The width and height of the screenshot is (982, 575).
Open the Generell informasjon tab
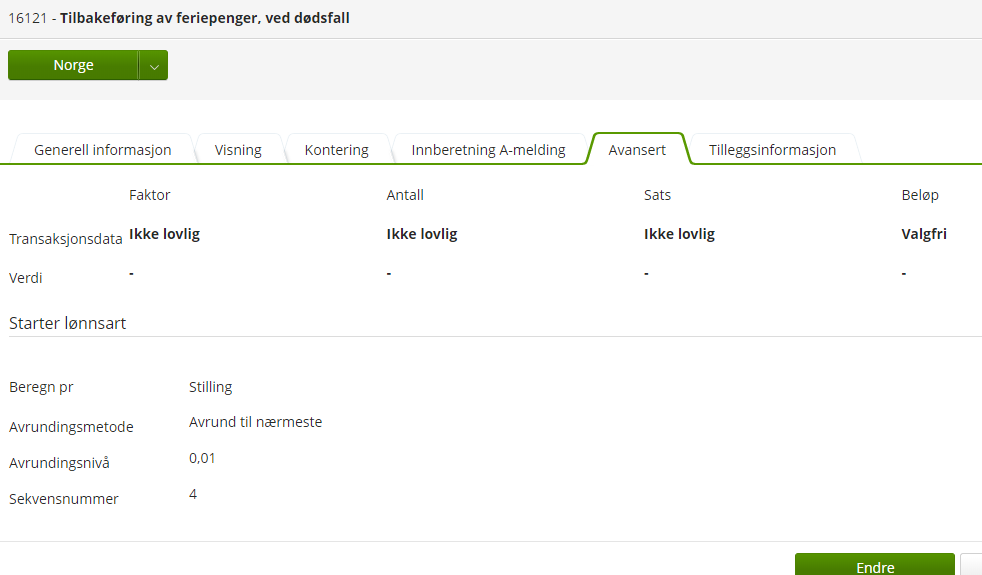tap(103, 150)
